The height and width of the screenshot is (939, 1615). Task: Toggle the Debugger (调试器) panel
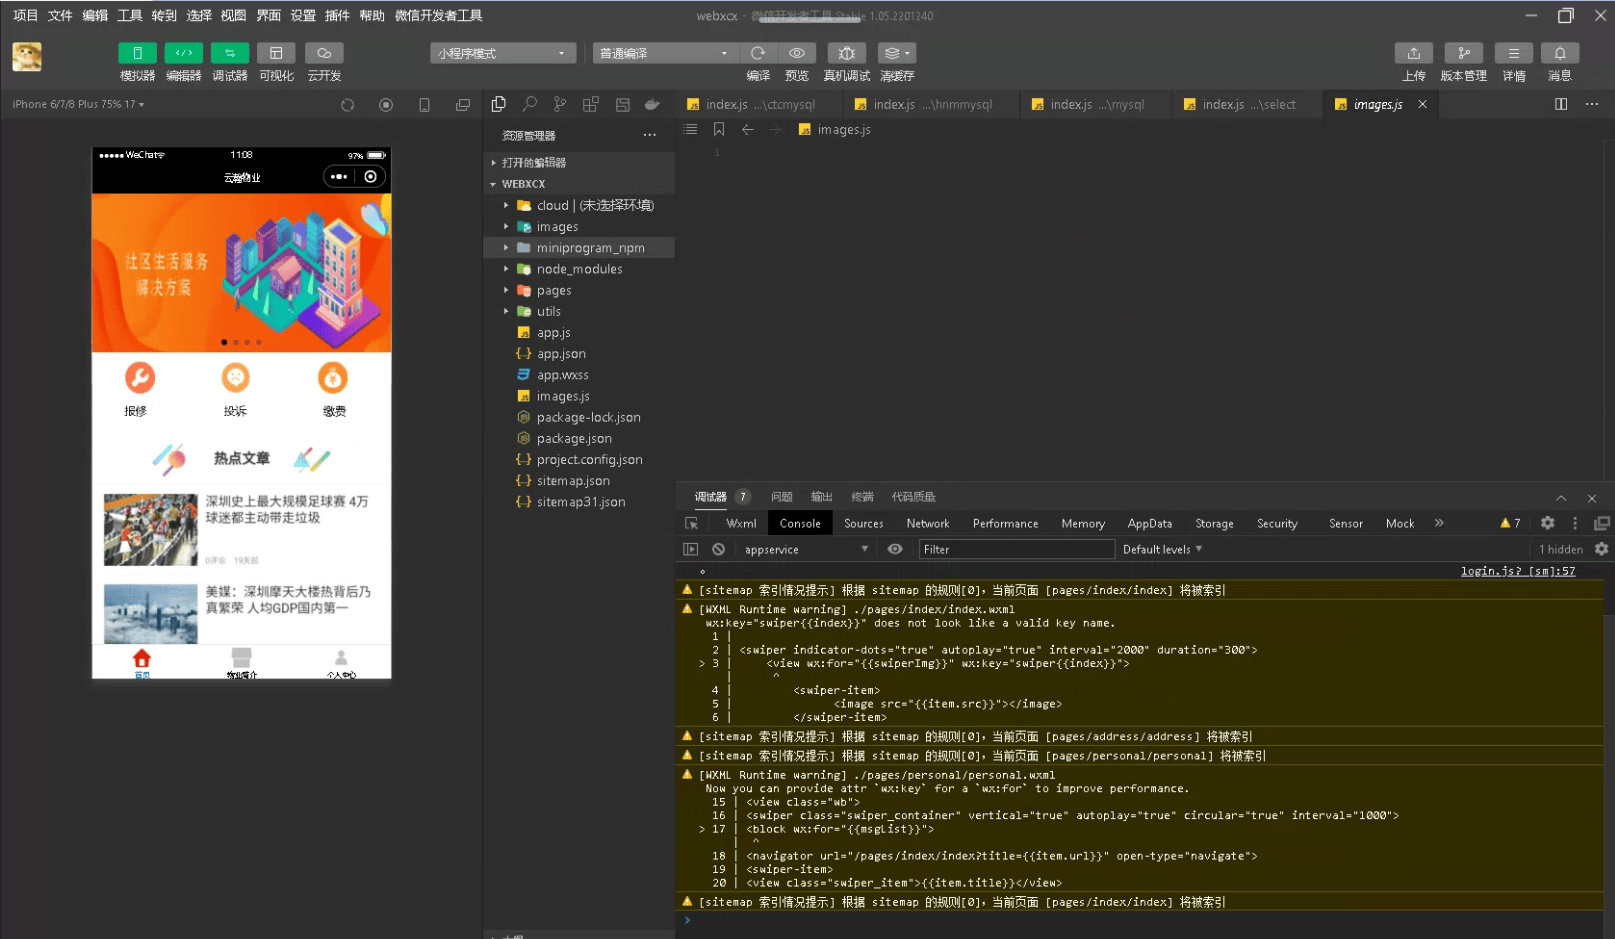coord(230,53)
